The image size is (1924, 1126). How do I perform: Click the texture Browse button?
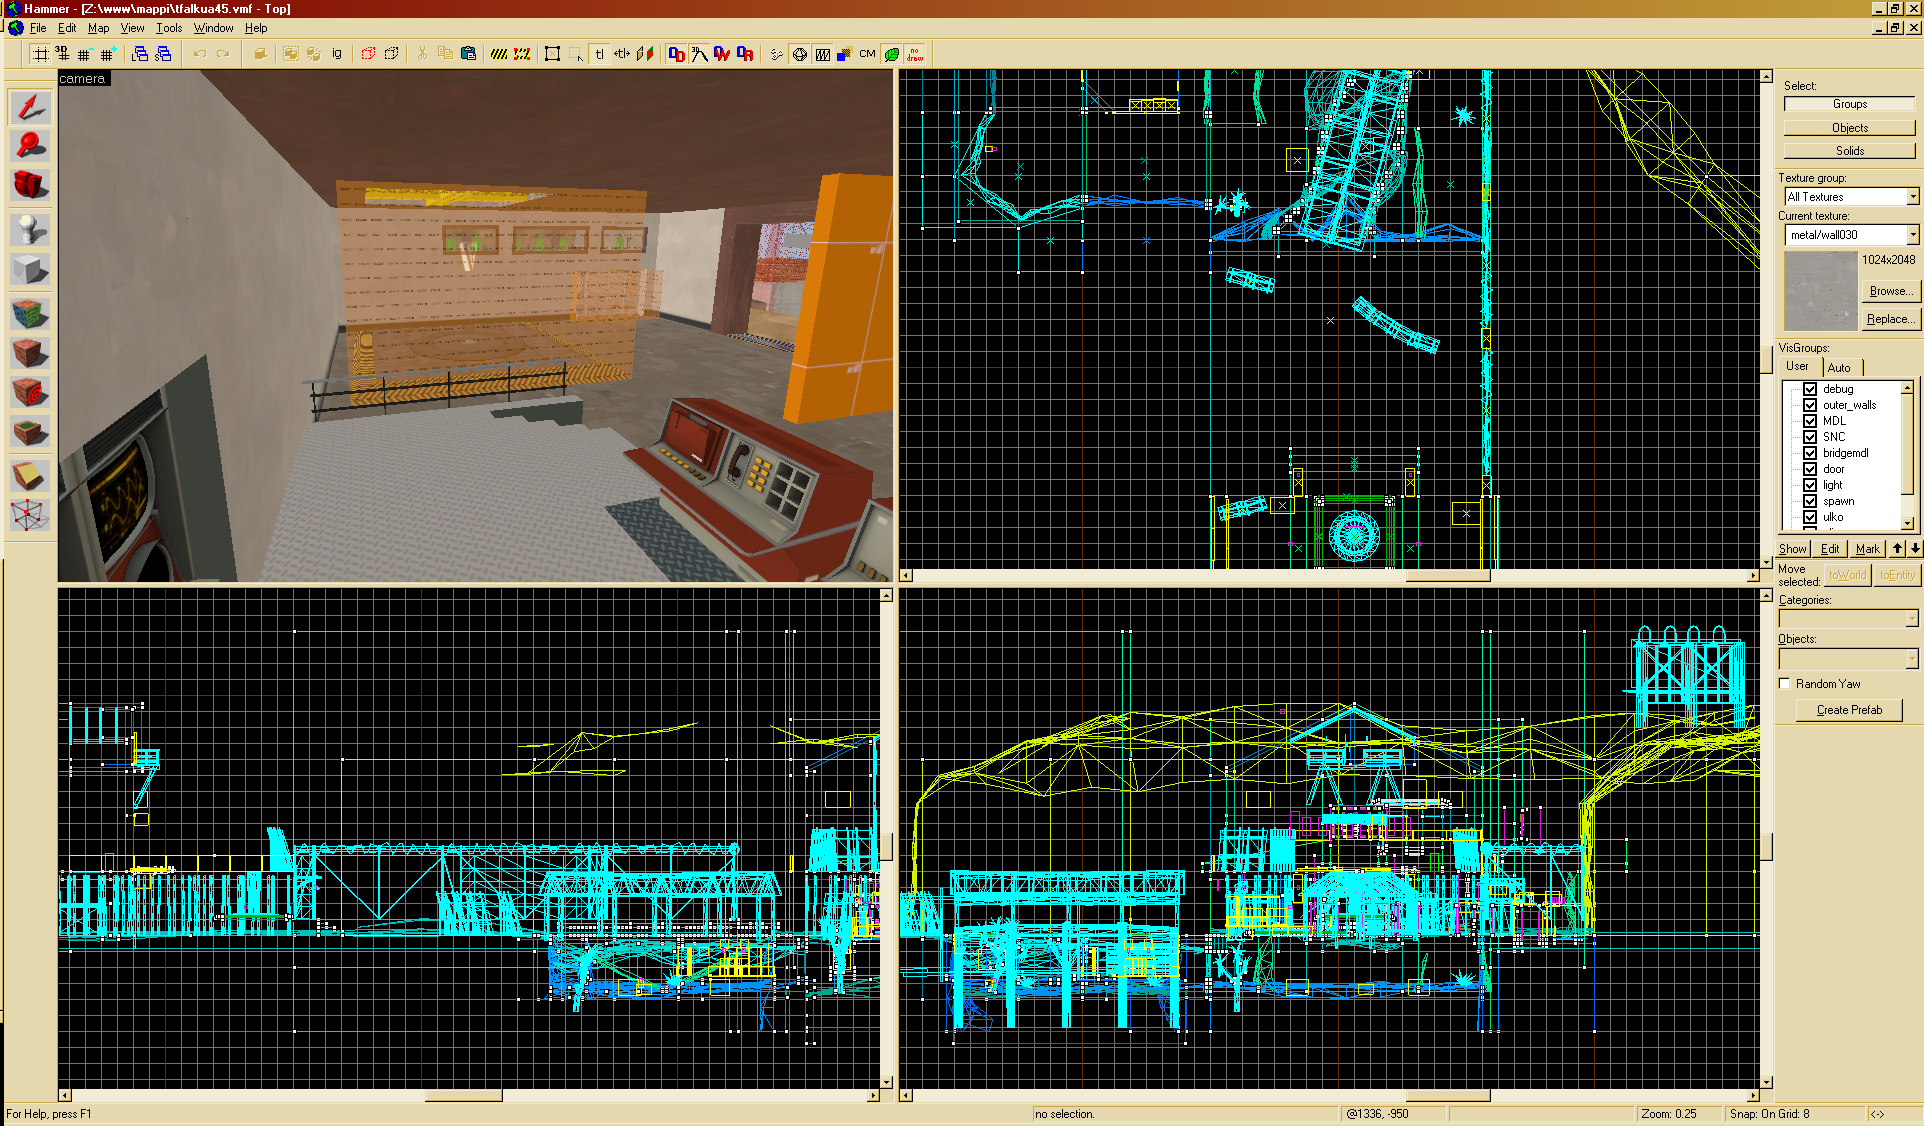pyautogui.click(x=1890, y=291)
